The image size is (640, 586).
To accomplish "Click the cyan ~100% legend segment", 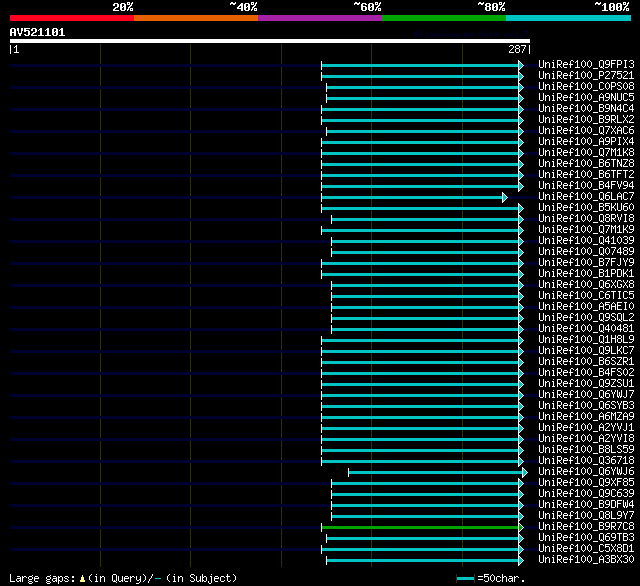I will click(x=568, y=18).
